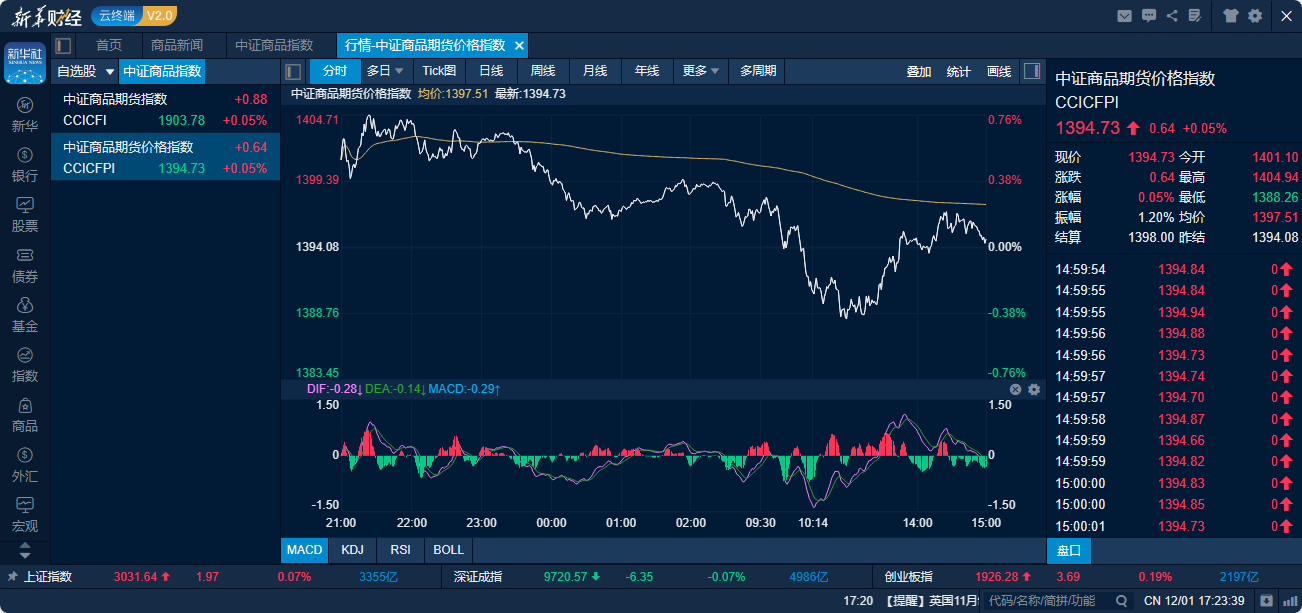Open the 股票 (Stocks) sidebar section
Image resolution: width=1302 pixels, height=613 pixels.
25,215
